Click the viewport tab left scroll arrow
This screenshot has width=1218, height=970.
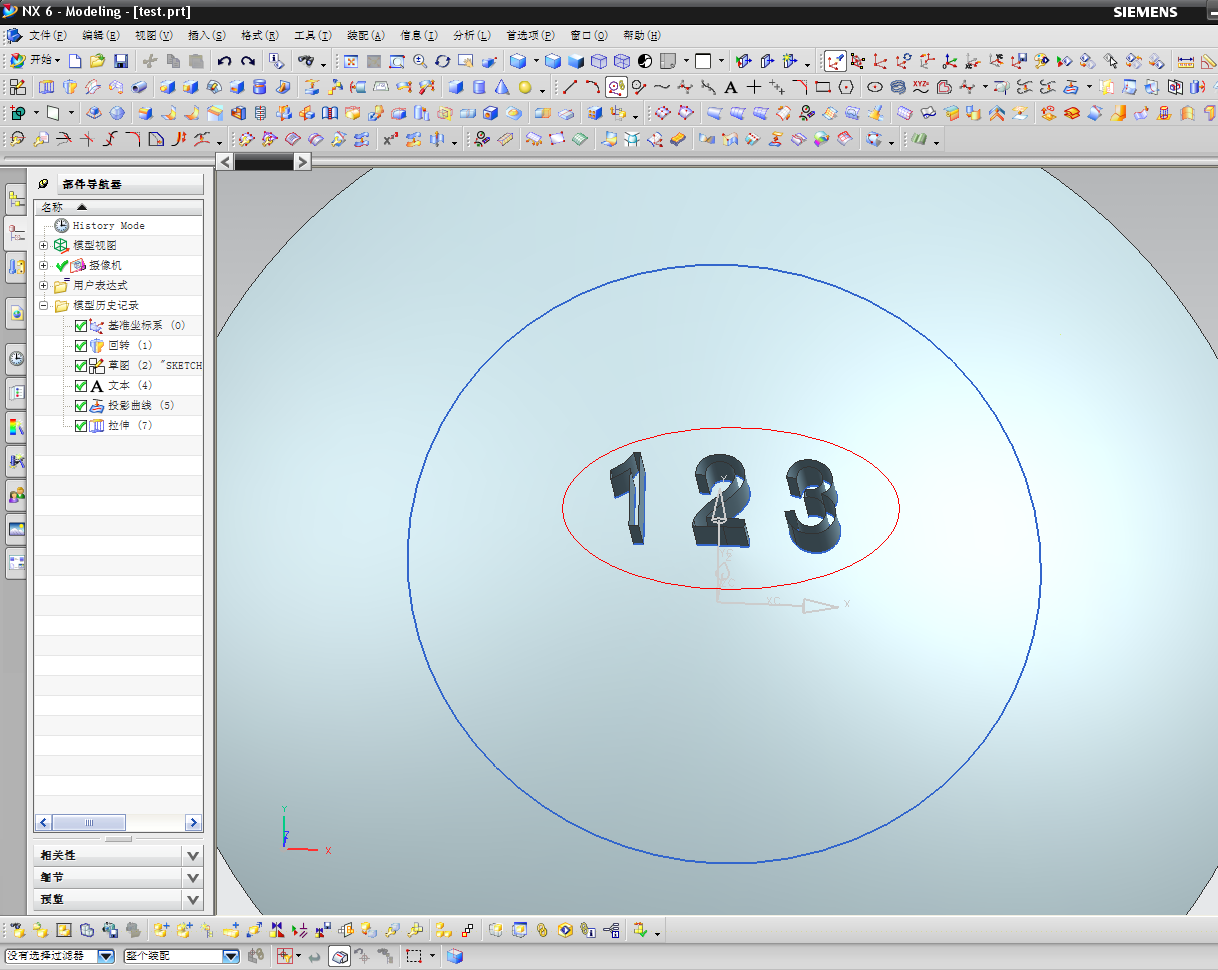pos(225,161)
